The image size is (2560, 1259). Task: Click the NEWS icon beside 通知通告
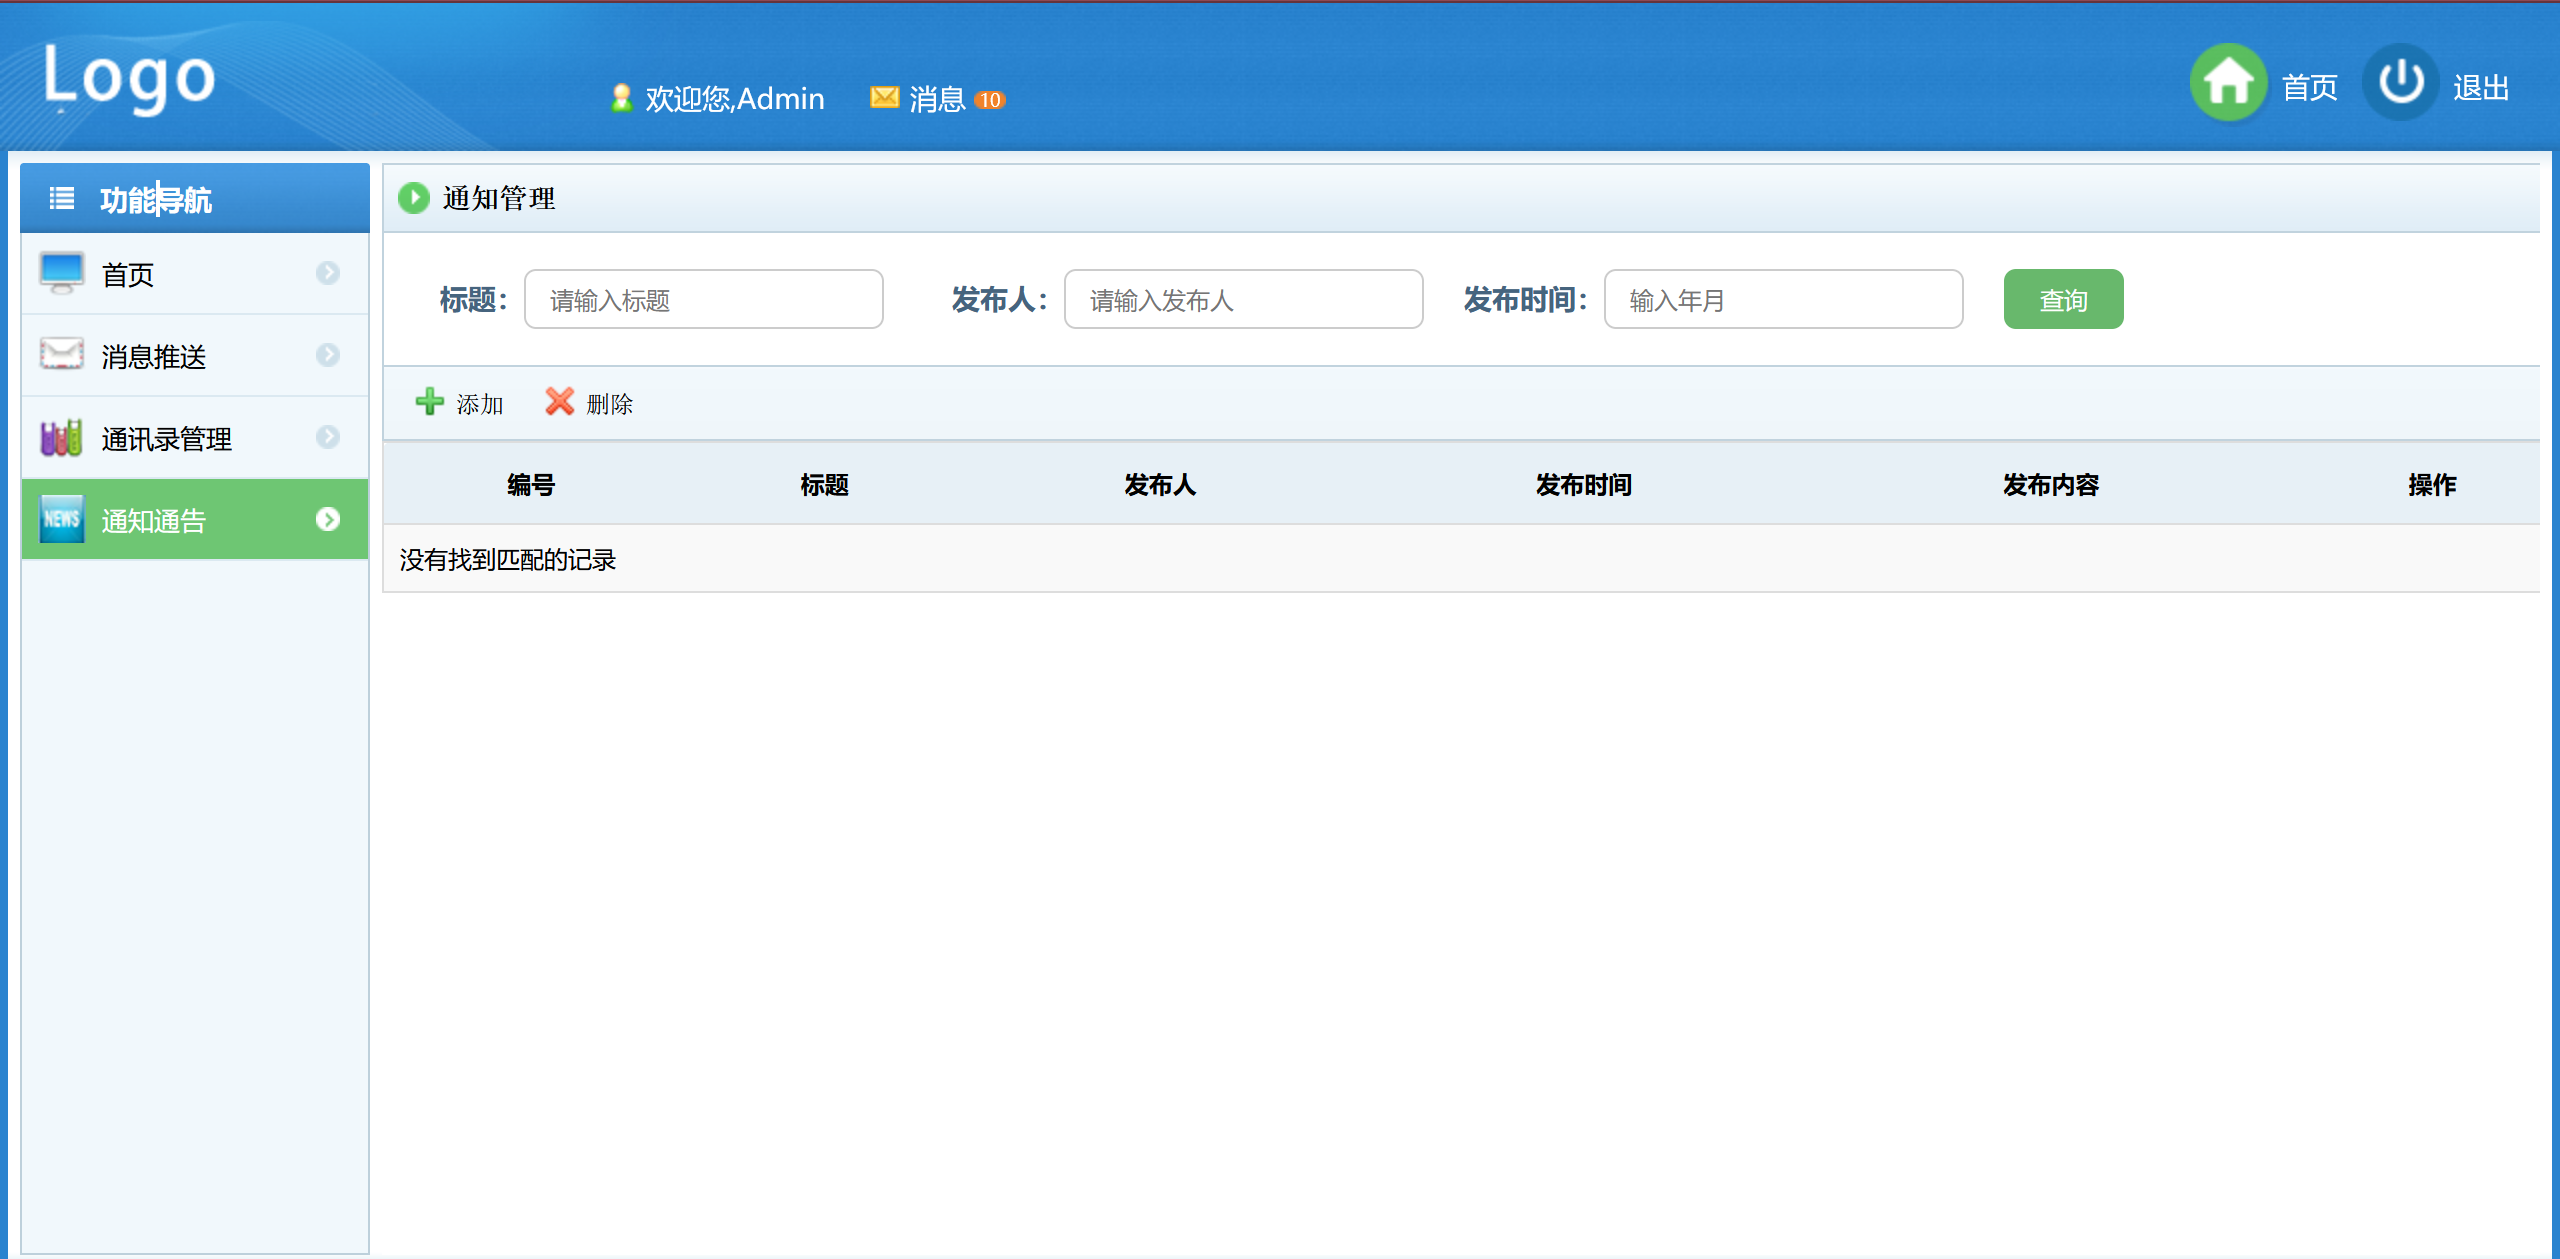[62, 519]
